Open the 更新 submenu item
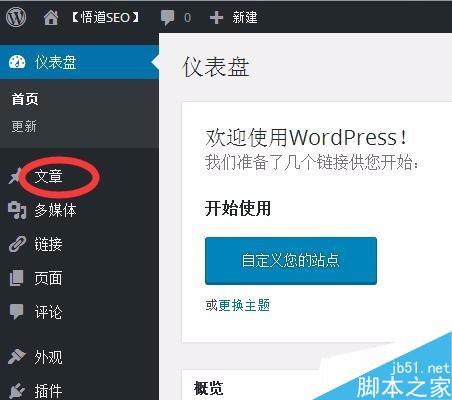Viewport: 452px width, 400px height. 24,127
